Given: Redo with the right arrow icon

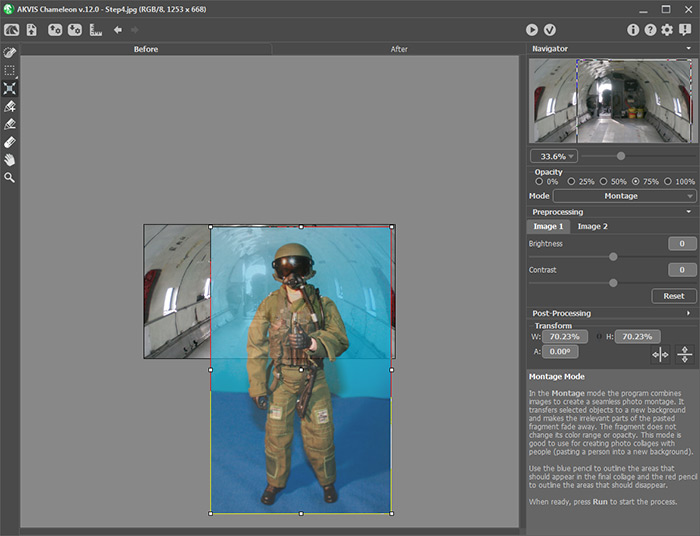Looking at the screenshot, I should tap(134, 30).
